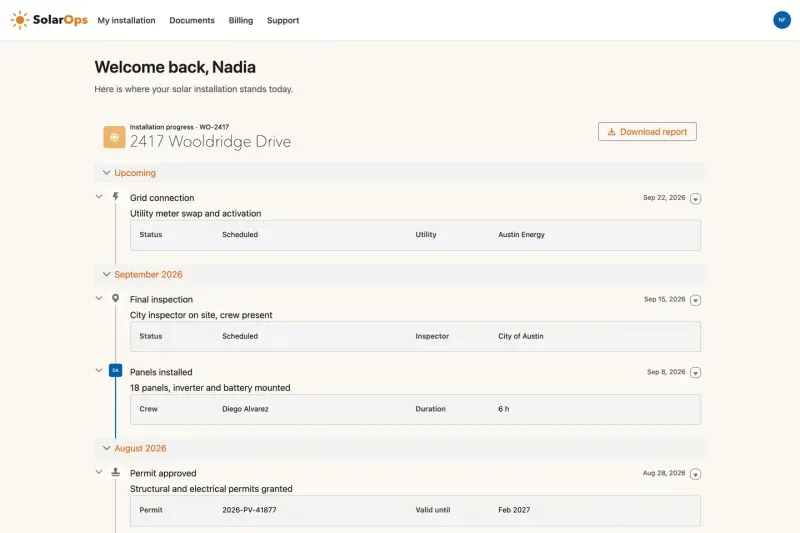Click the Installation progress WO-2417 label
Image resolution: width=800 pixels, height=533 pixels.
(x=179, y=127)
